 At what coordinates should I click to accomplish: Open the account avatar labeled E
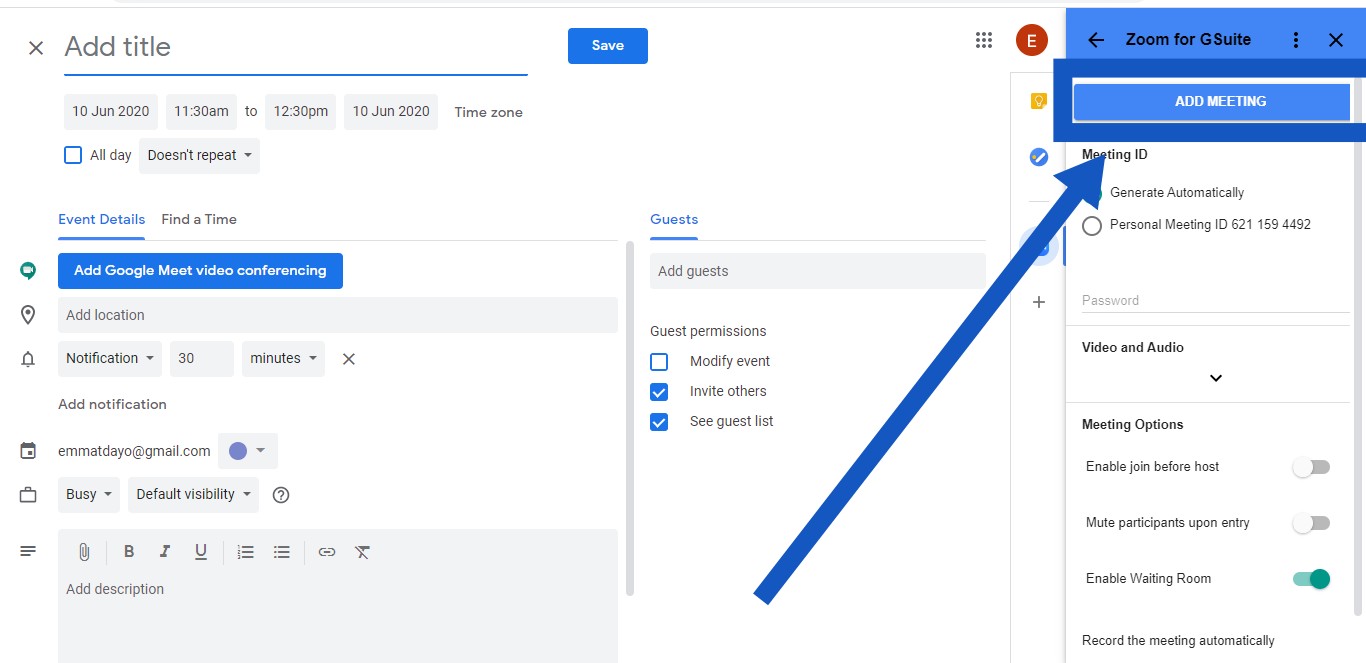coord(1031,40)
